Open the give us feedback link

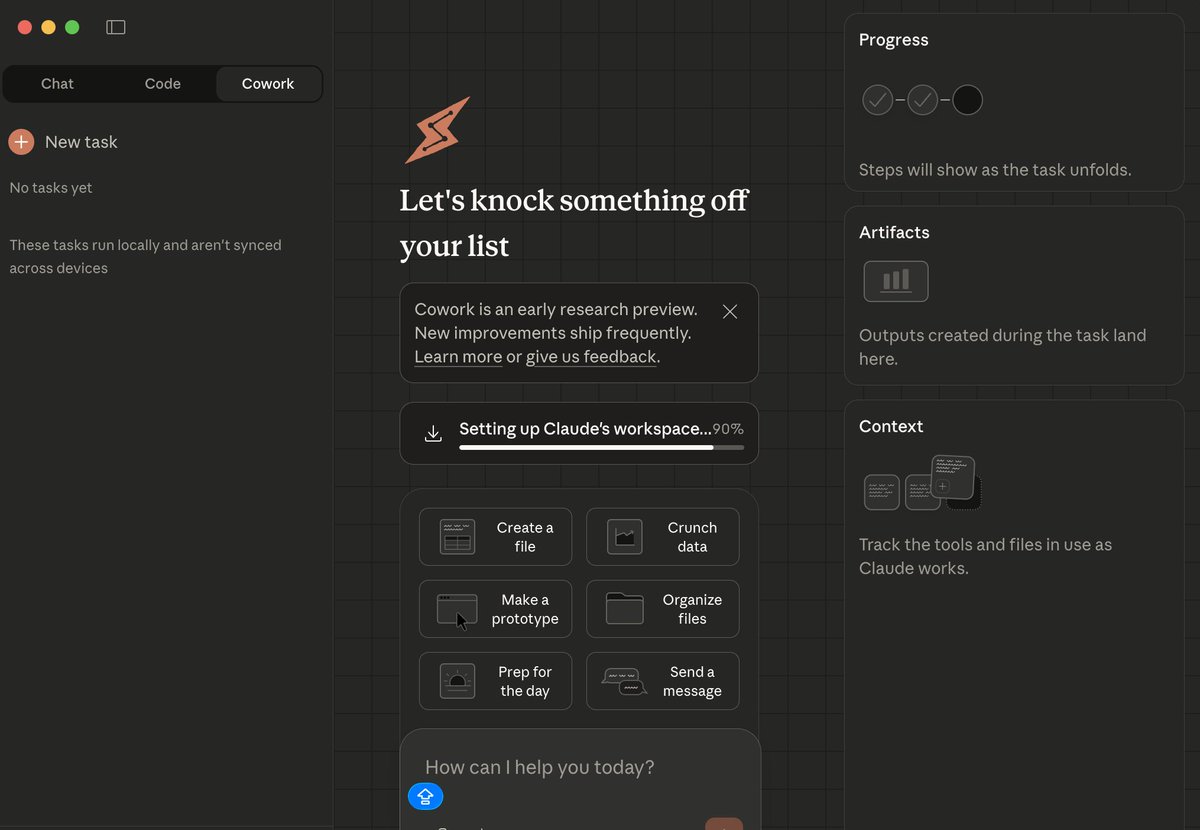591,357
